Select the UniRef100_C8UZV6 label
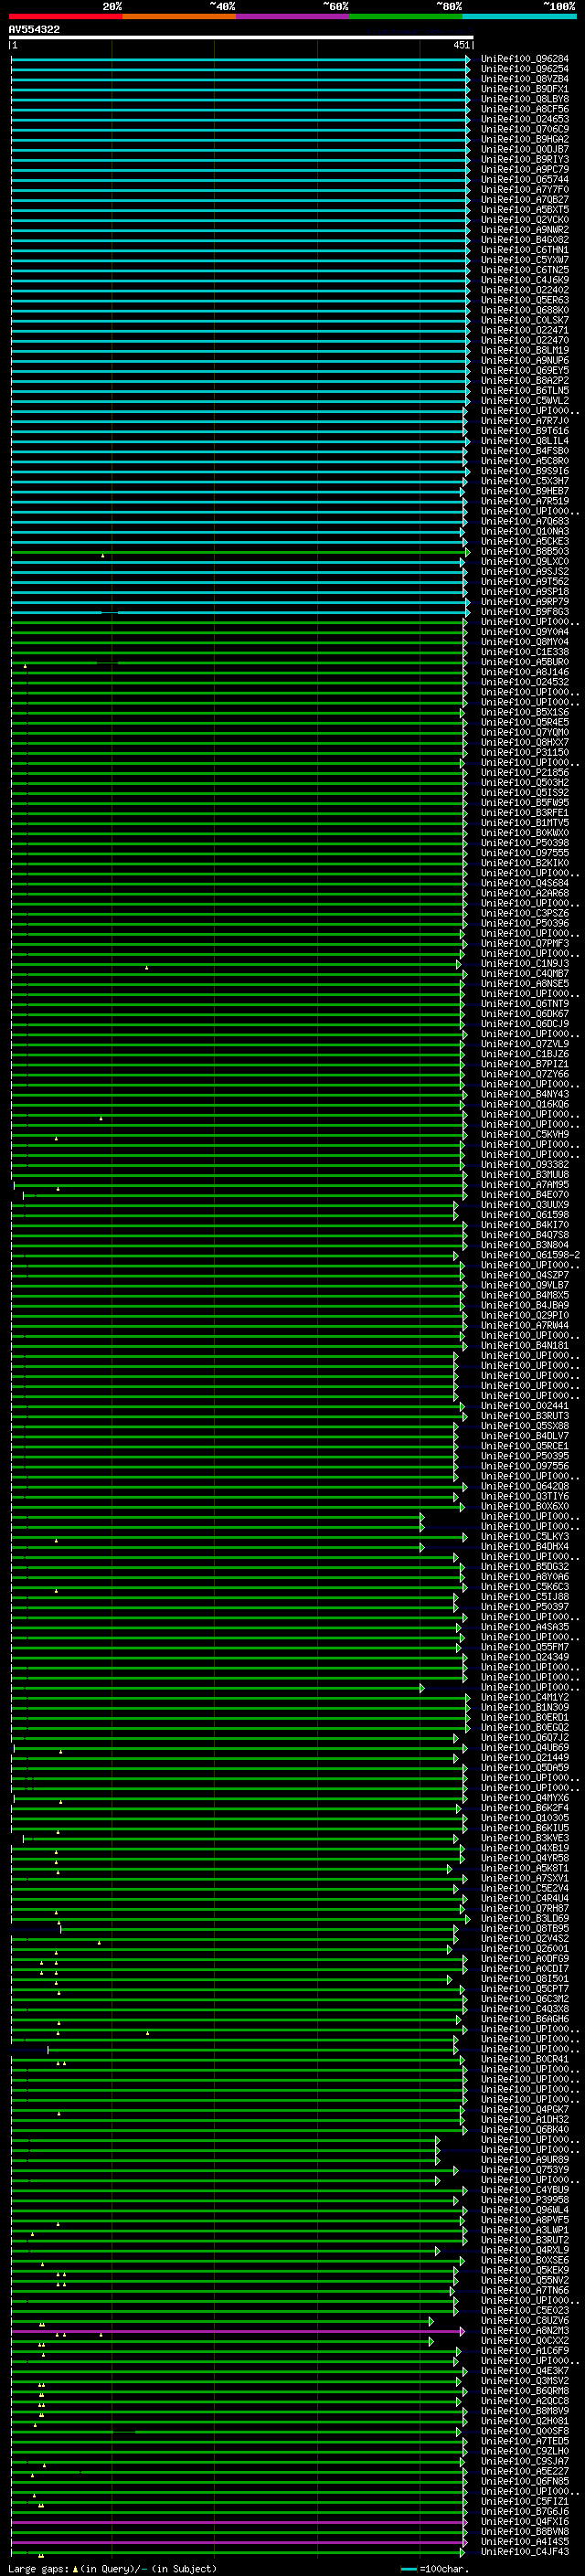This screenshot has height=2576, width=585. [x=524, y=2320]
